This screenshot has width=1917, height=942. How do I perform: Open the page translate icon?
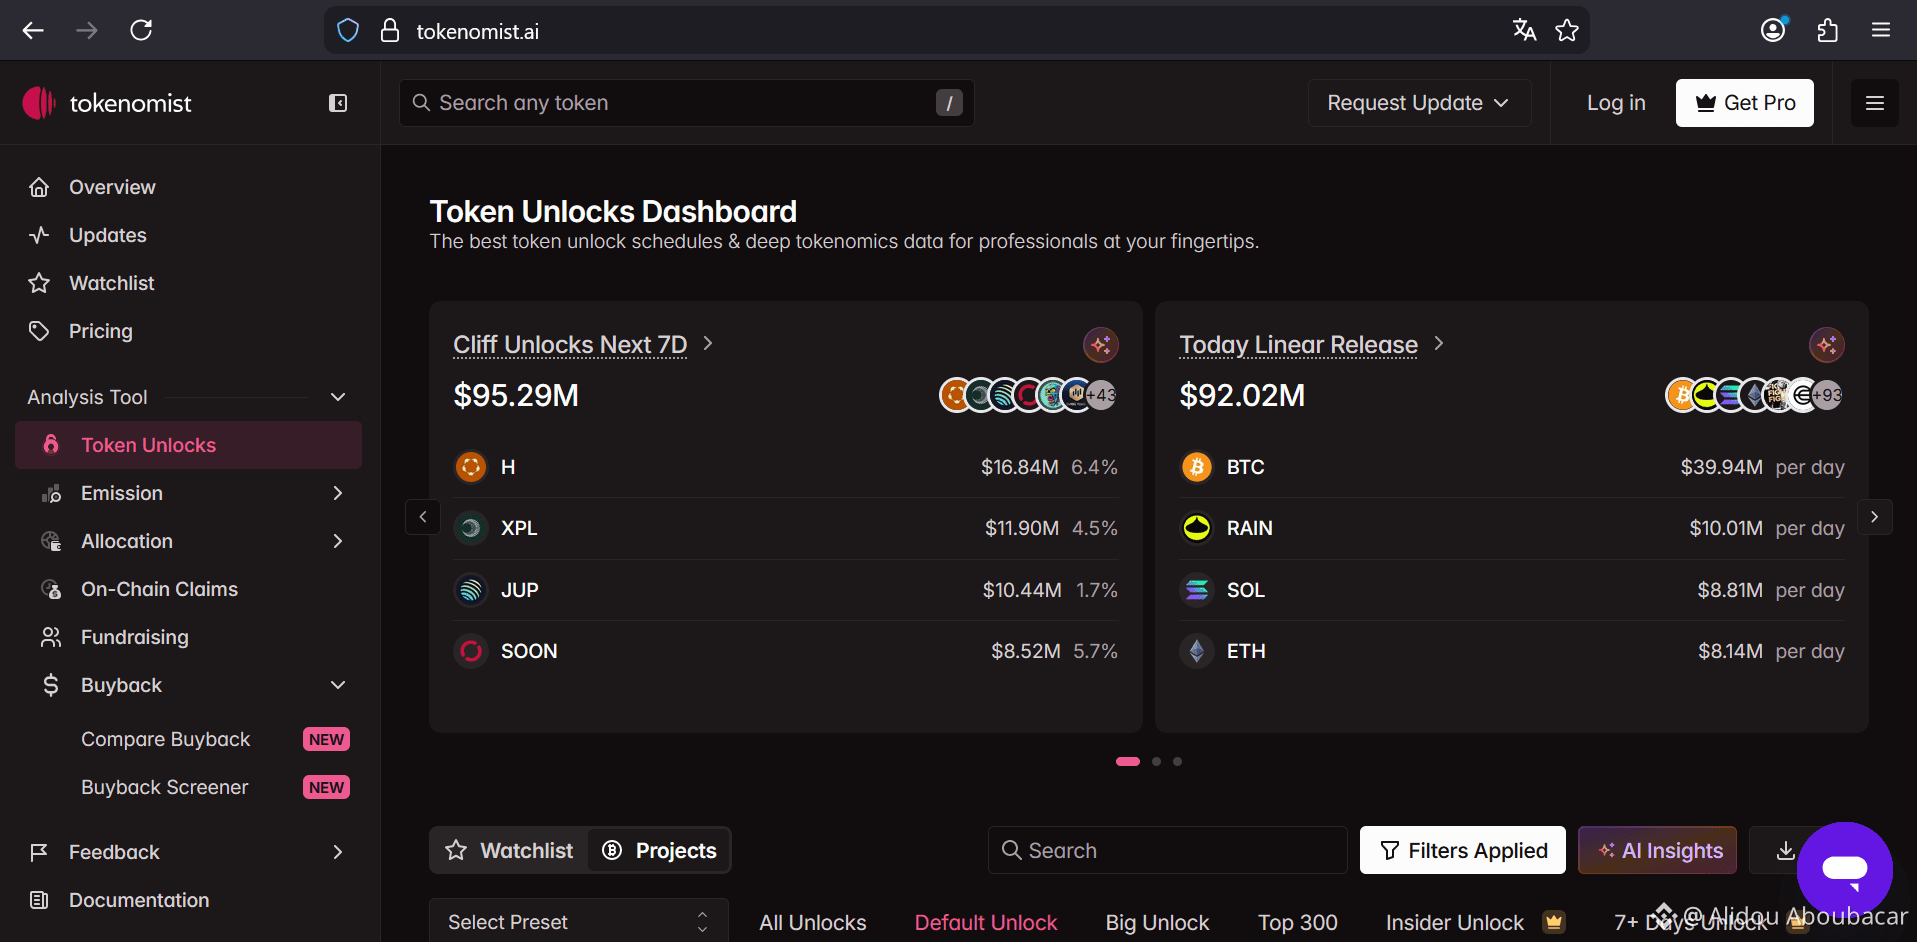point(1524,31)
